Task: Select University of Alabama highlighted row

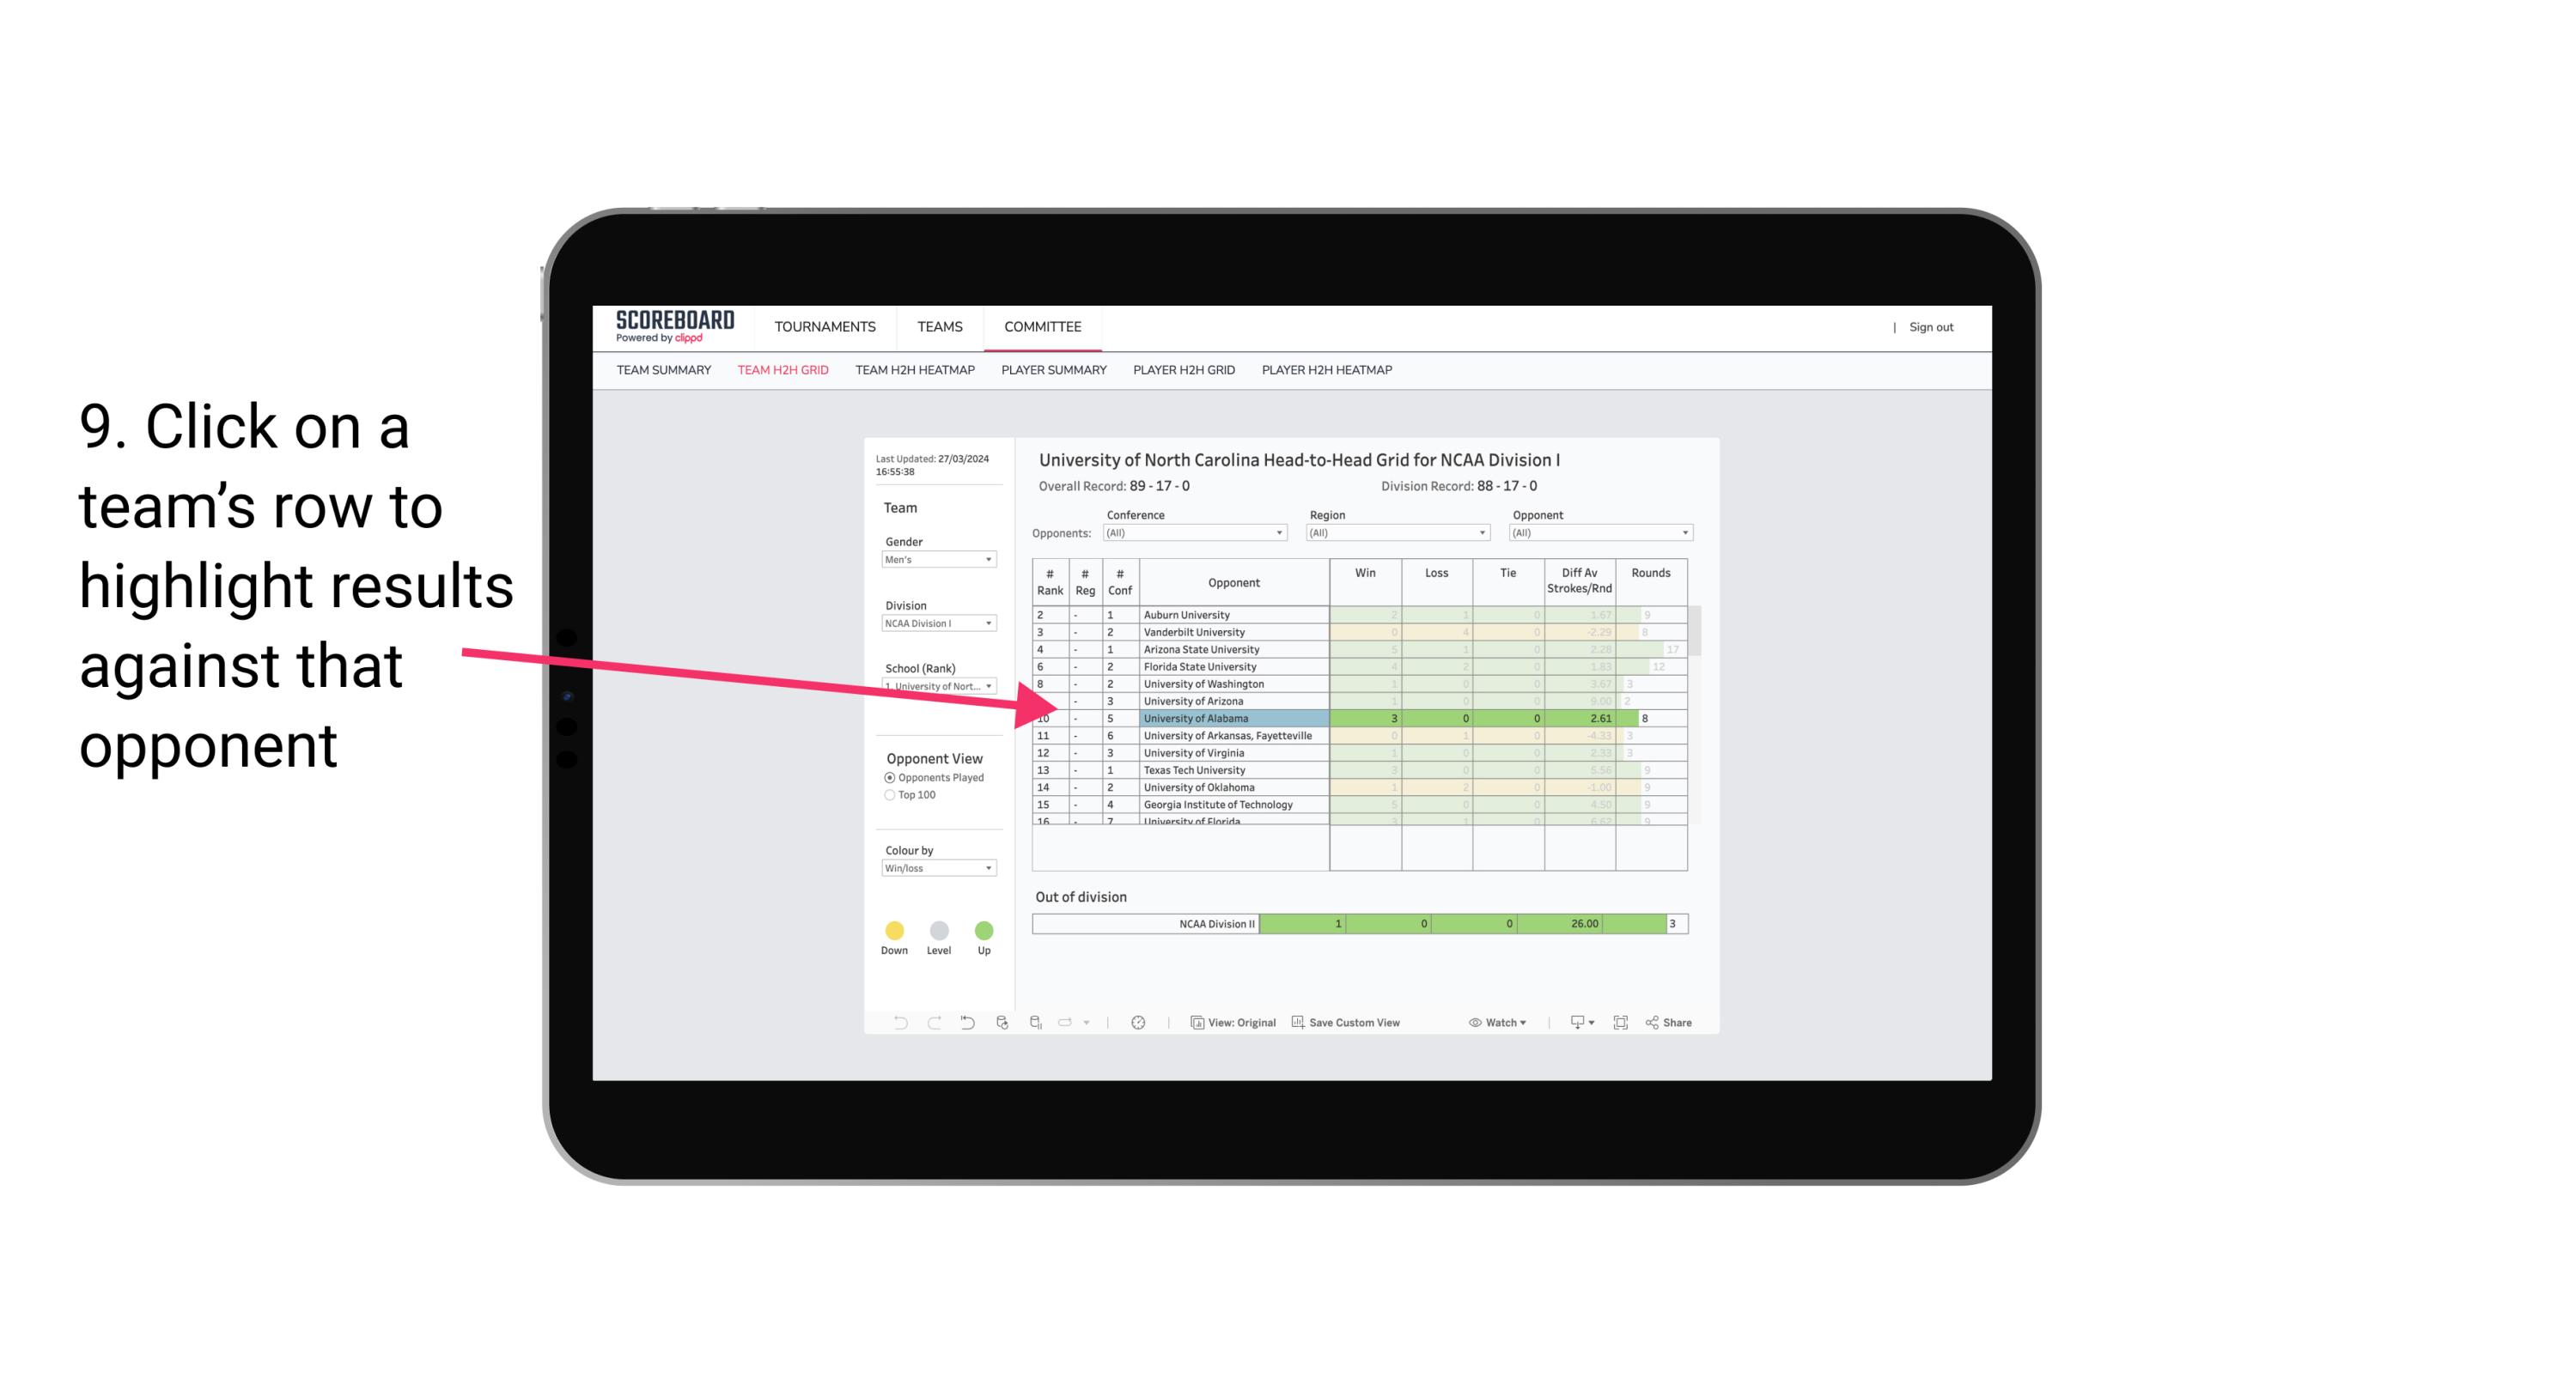Action: point(1353,718)
